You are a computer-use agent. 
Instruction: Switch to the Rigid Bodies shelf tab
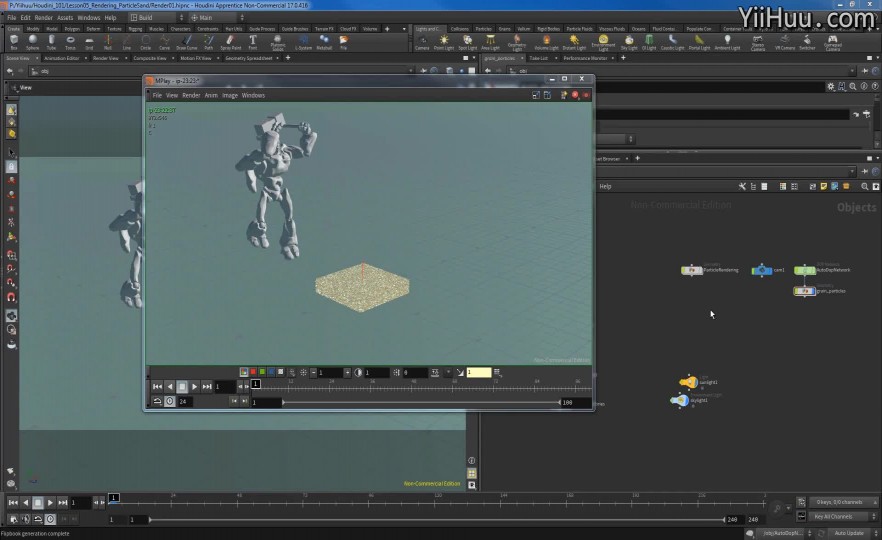pos(548,29)
